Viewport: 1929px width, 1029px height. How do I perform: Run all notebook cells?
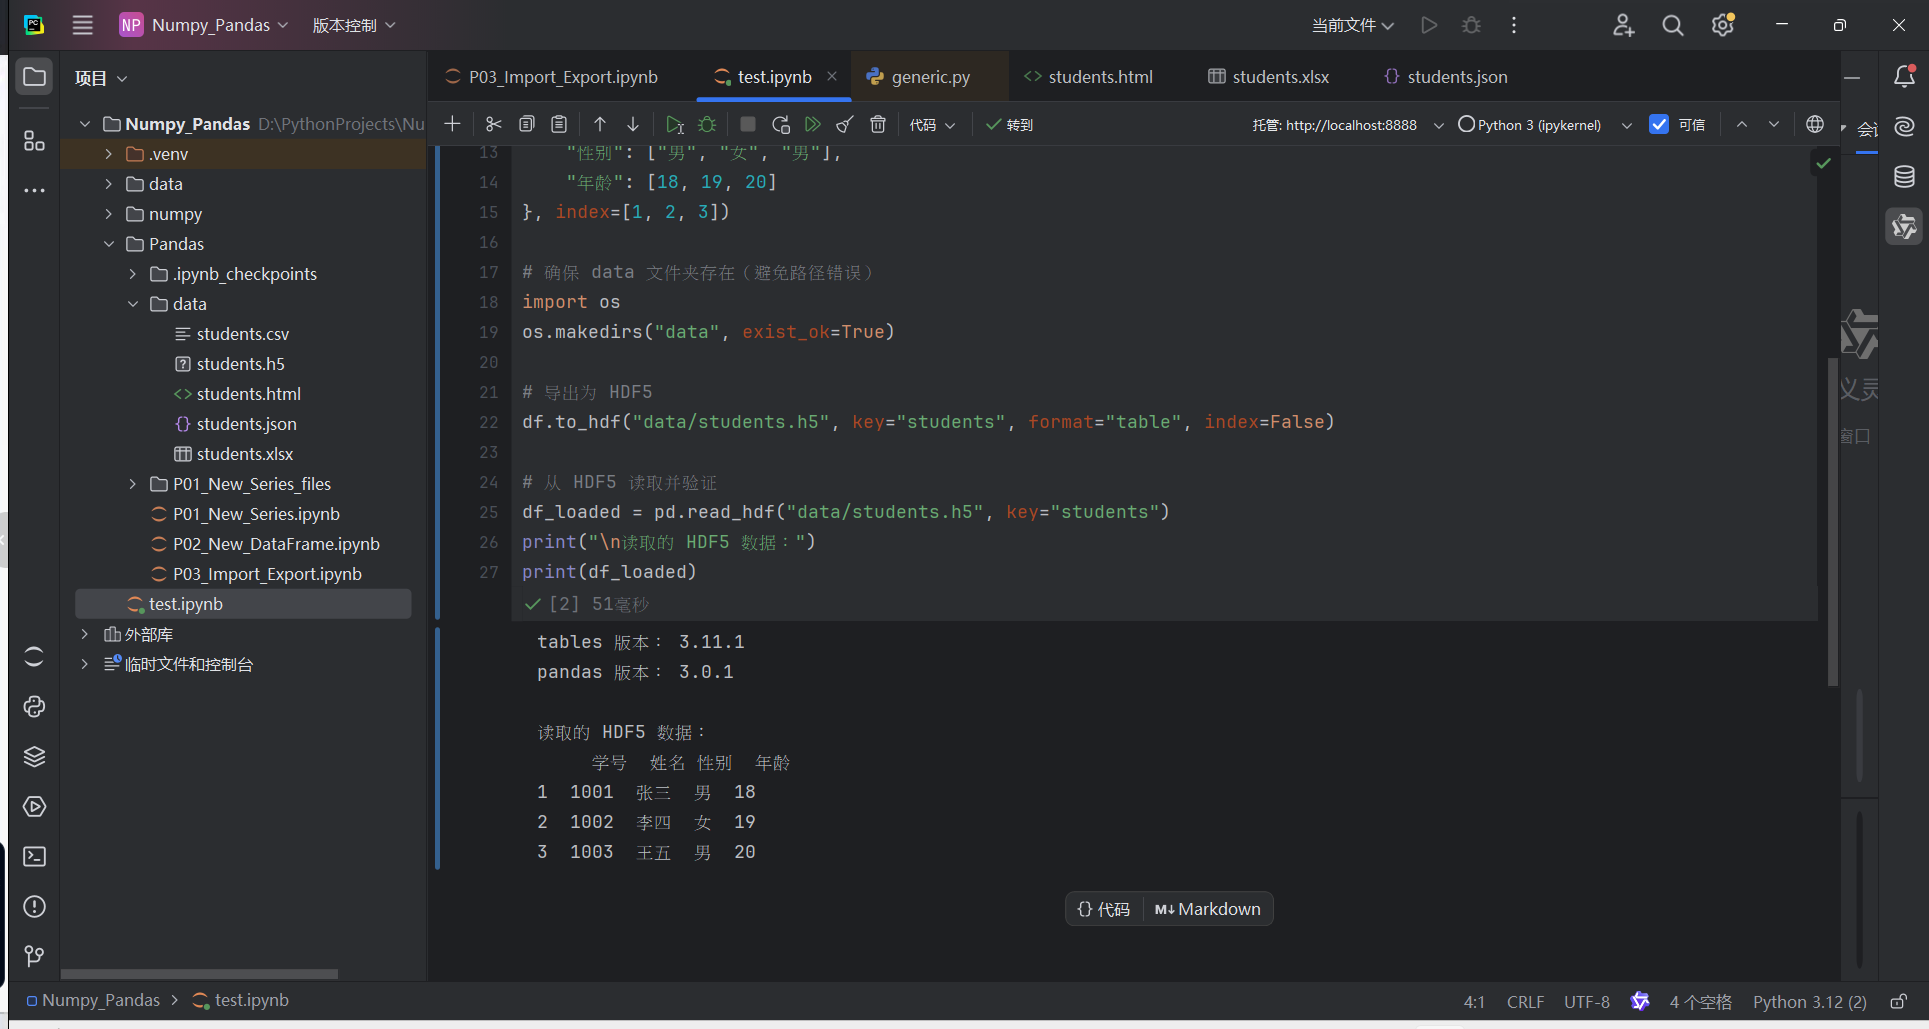click(813, 124)
